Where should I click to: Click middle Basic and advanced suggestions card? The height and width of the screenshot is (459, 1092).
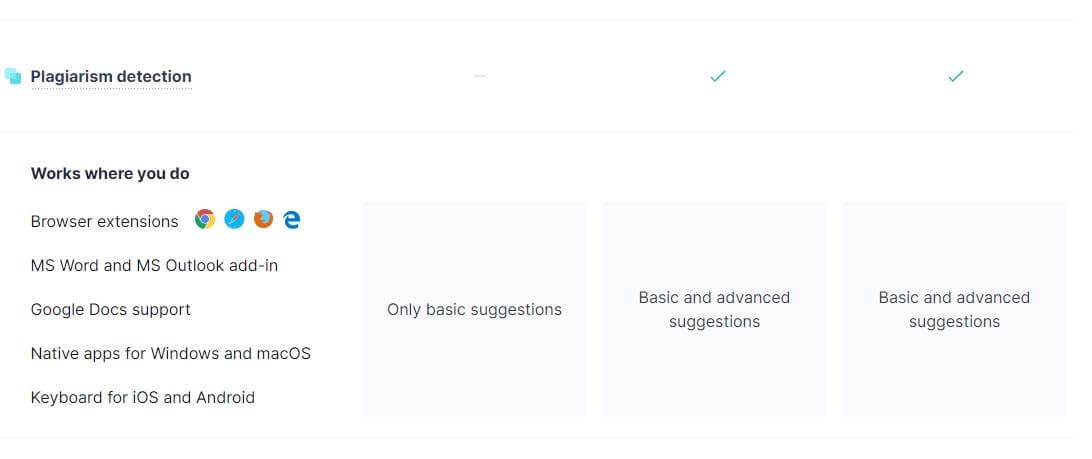click(x=714, y=309)
